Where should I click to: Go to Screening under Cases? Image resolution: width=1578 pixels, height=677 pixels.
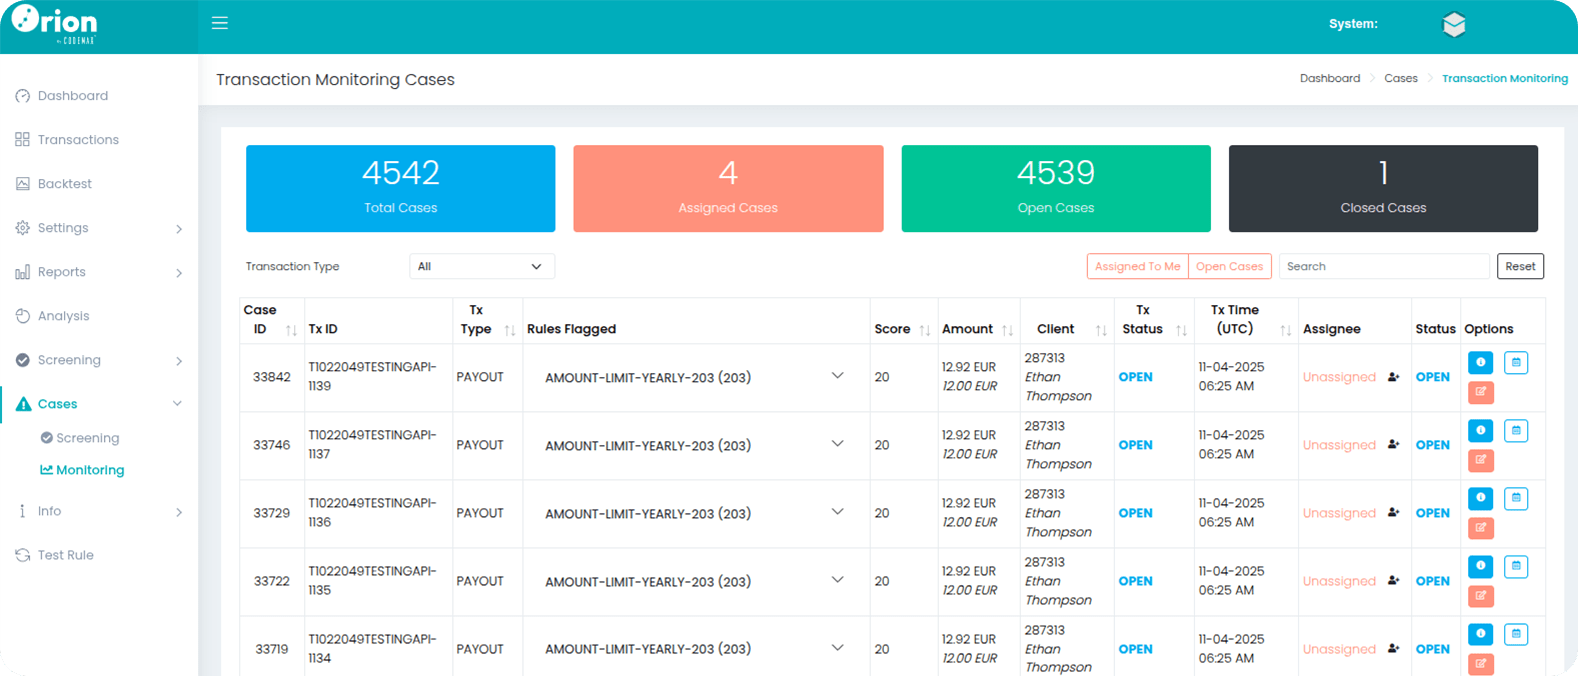[87, 438]
